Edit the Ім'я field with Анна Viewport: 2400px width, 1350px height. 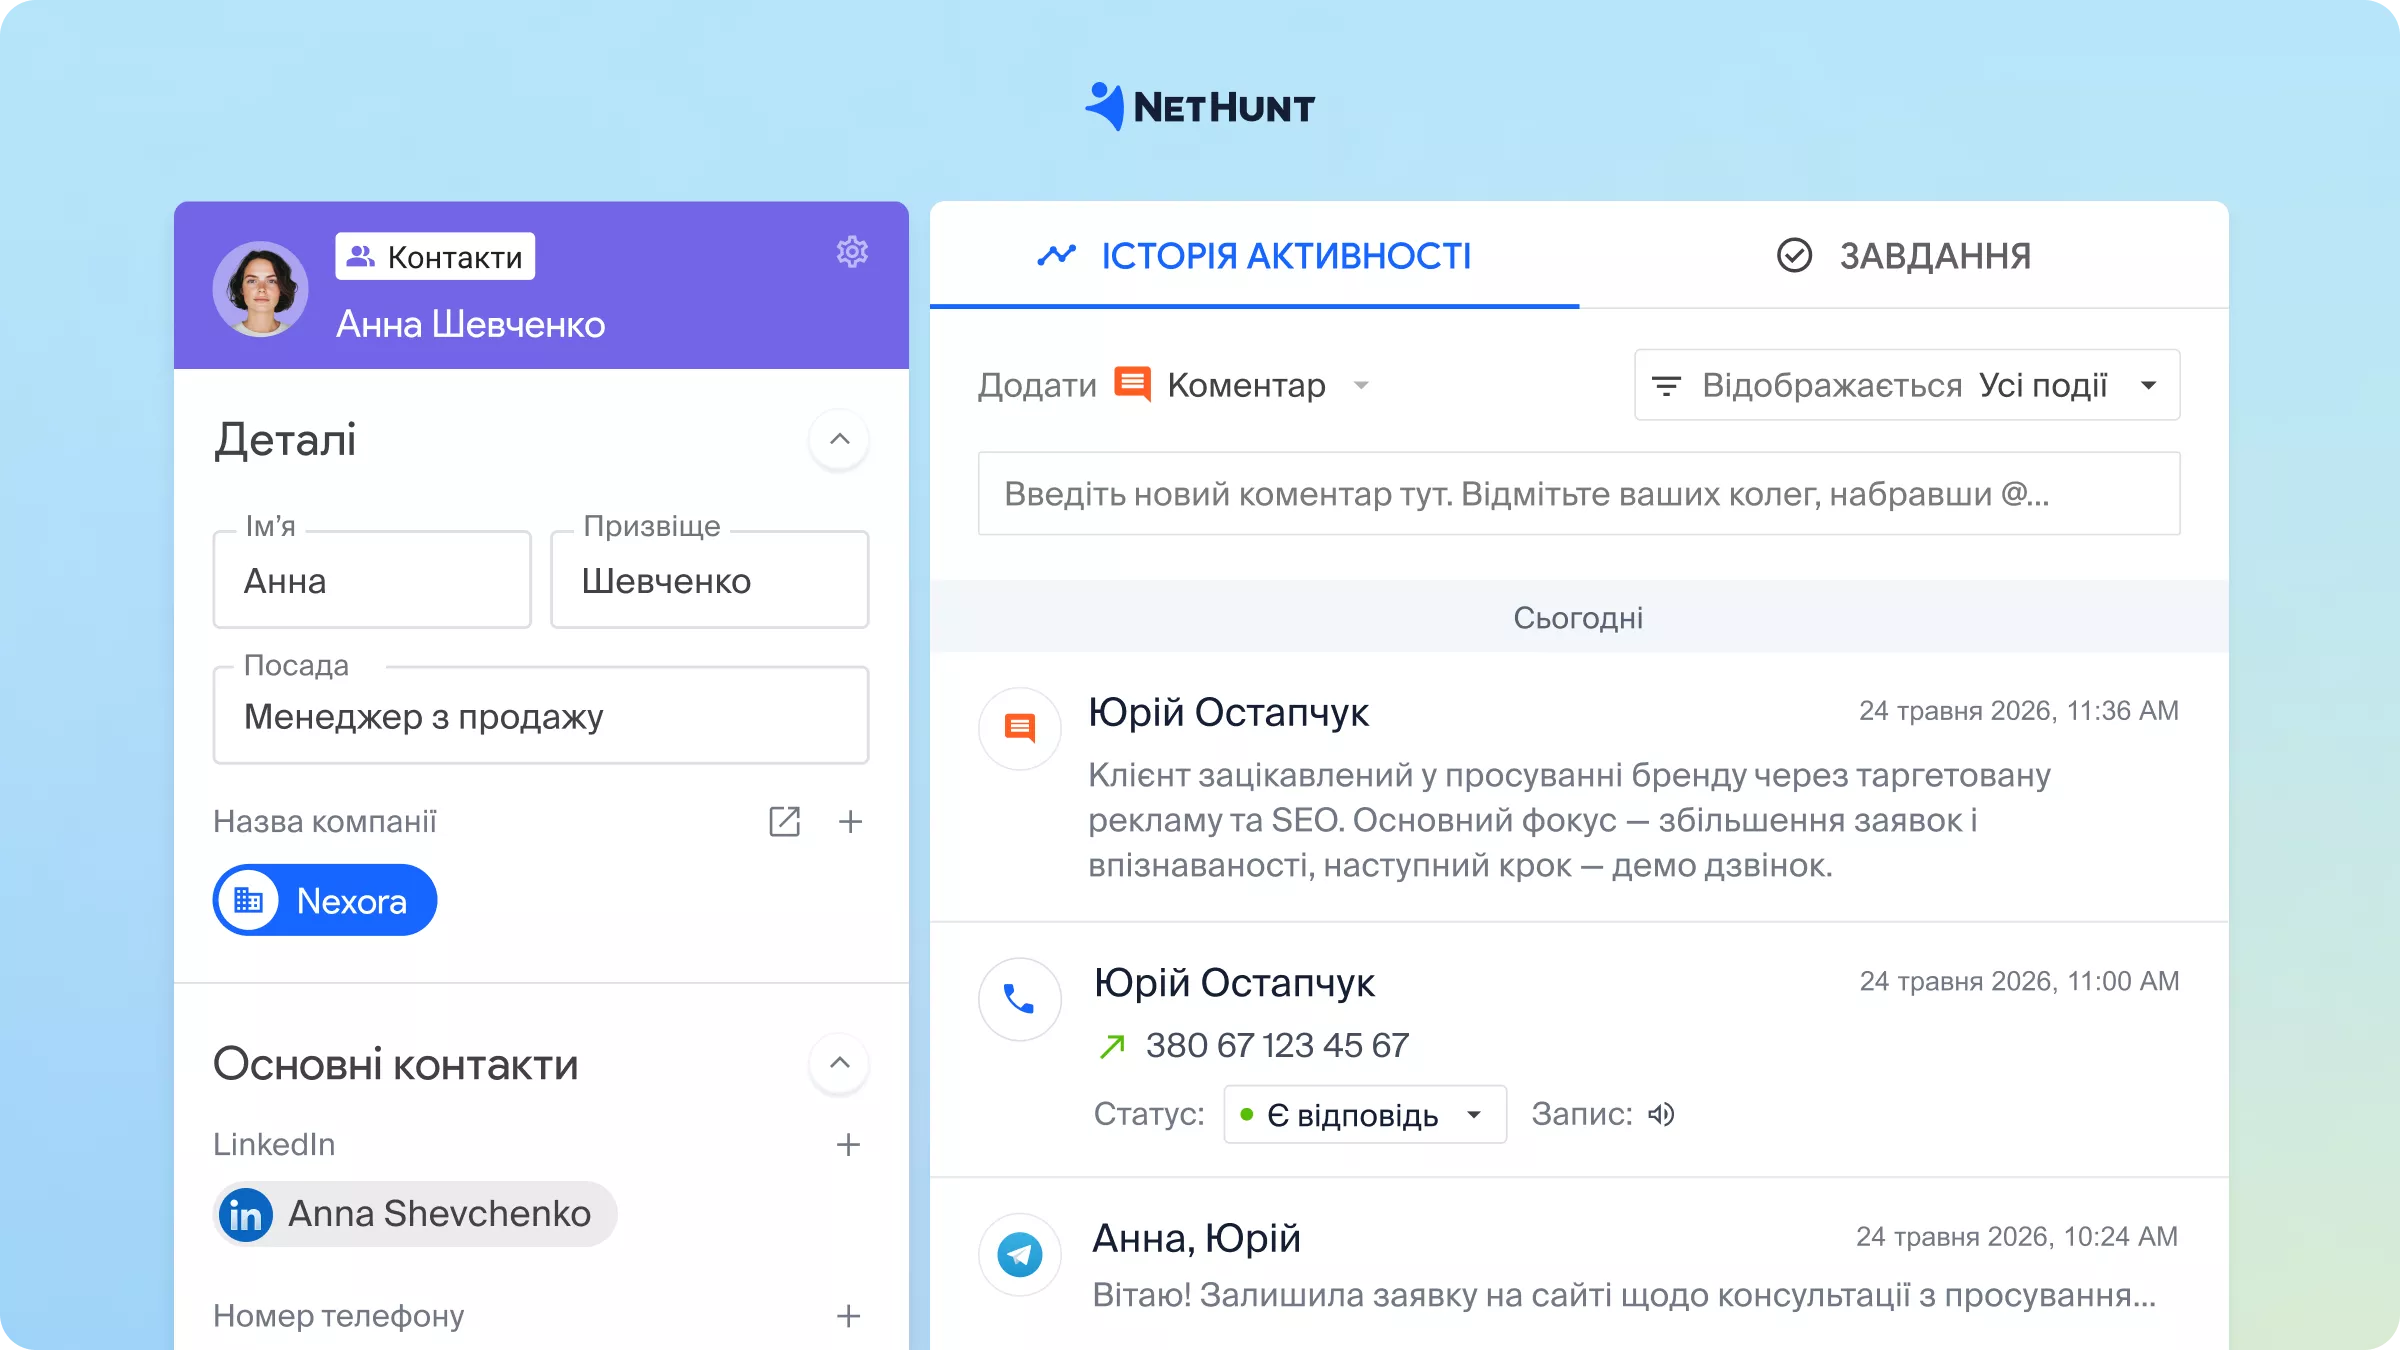click(372, 580)
